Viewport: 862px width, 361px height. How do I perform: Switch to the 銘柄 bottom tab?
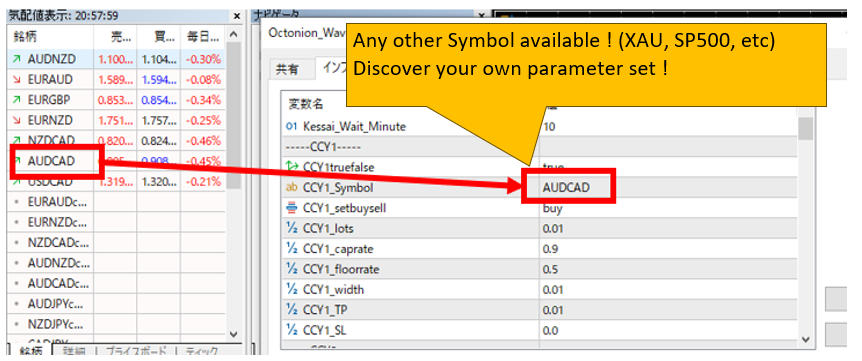[30, 352]
